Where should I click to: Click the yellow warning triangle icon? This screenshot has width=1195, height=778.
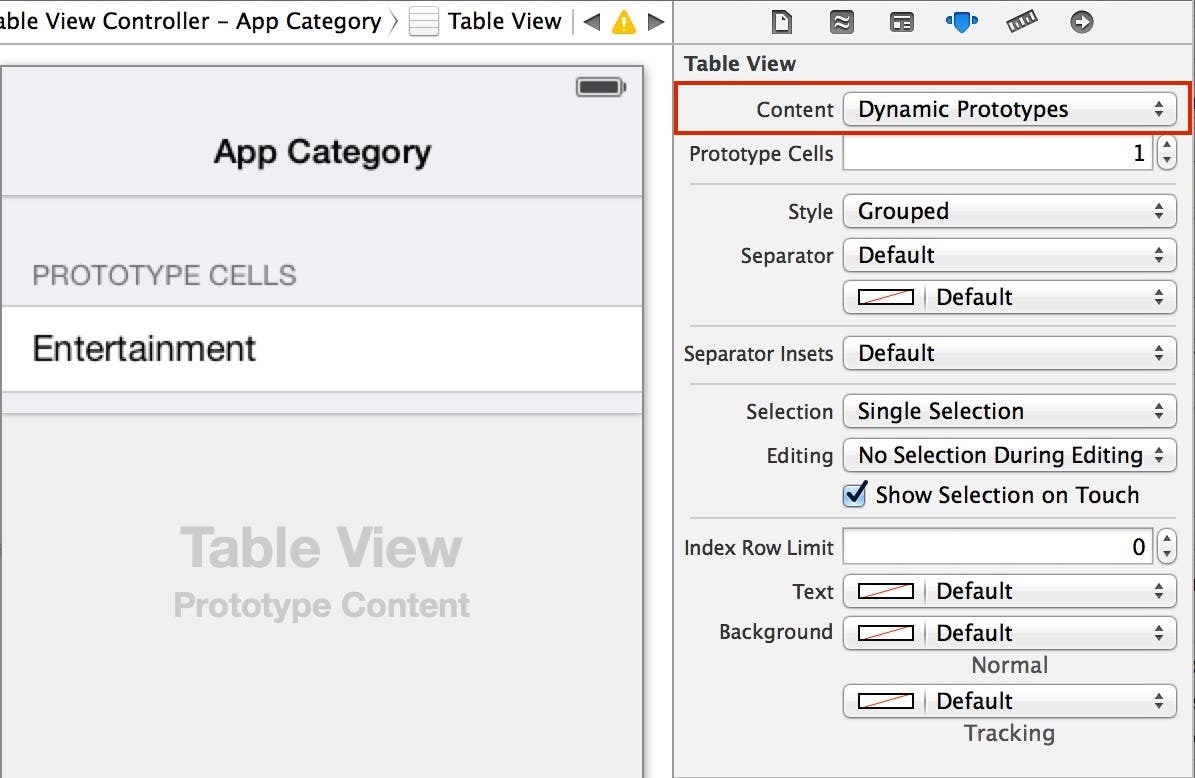coord(624,22)
